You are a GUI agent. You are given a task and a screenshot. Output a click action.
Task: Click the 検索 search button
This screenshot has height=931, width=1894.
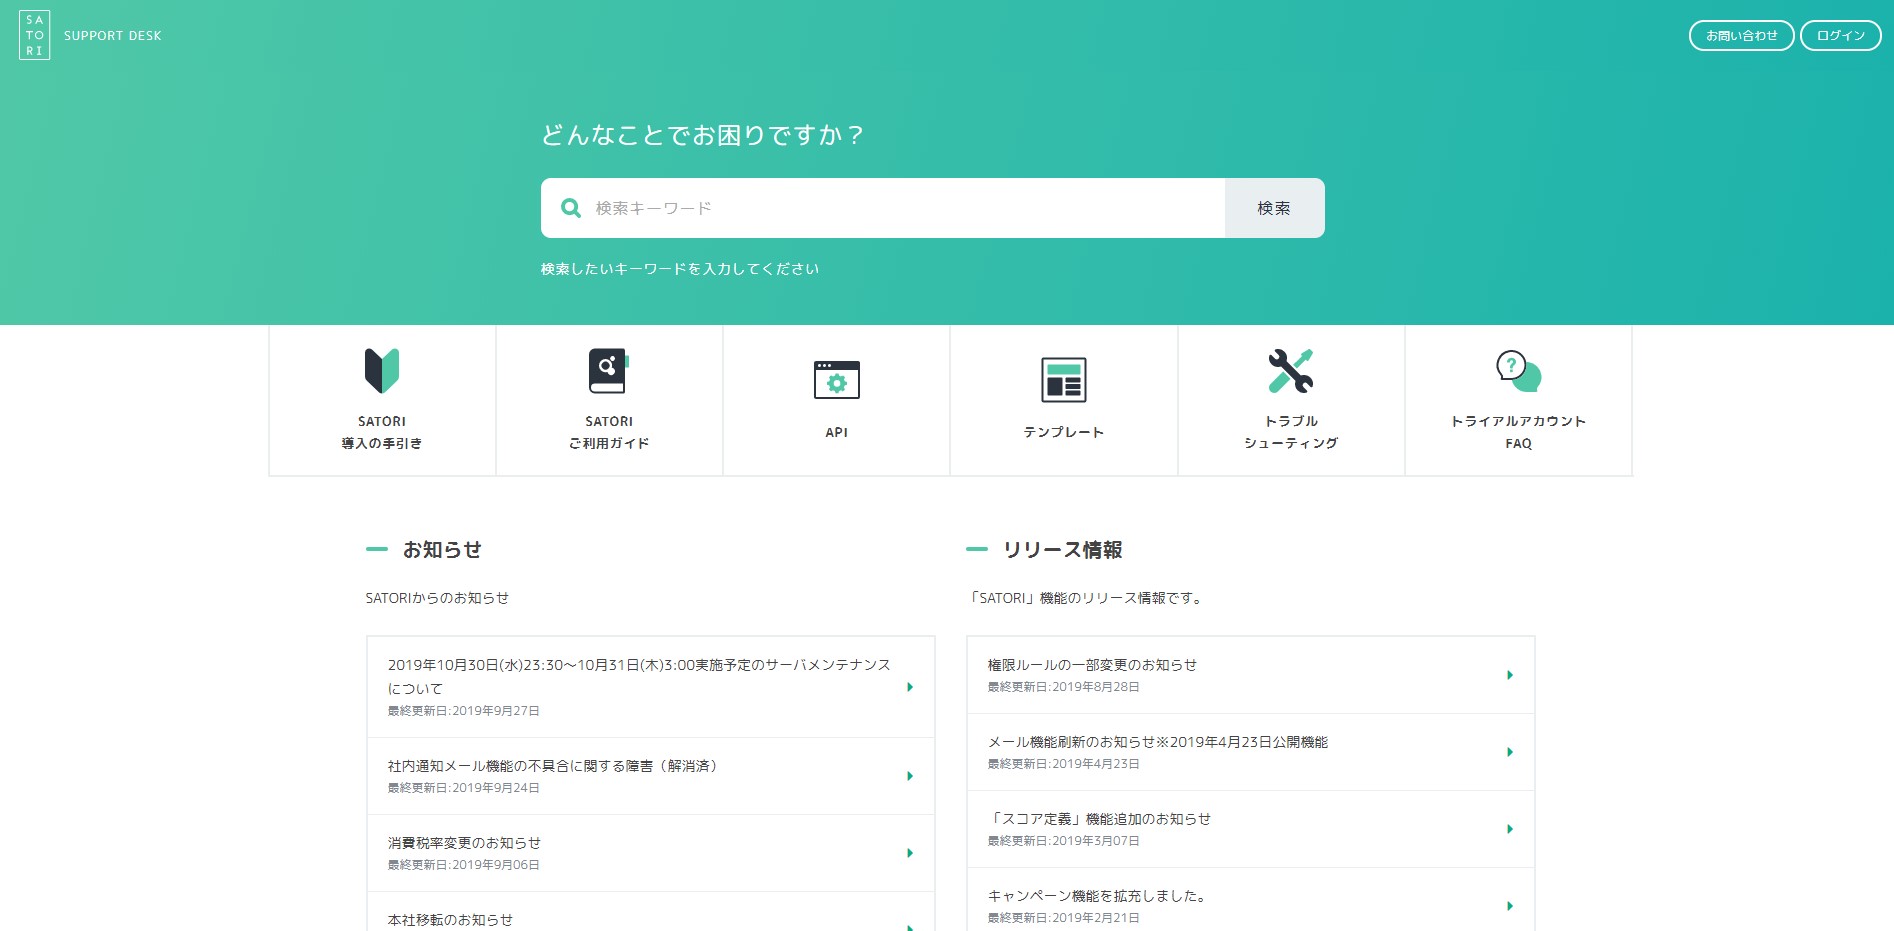(x=1274, y=208)
